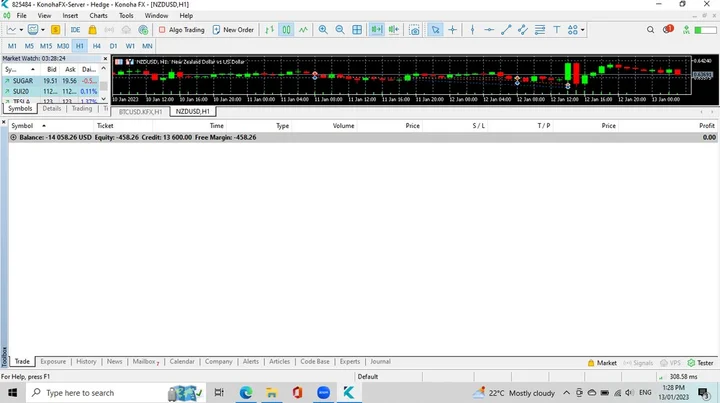The height and width of the screenshot is (403, 720).
Task: Switch to BTCUSD.KFX,H1 chart tab
Action: coord(140,112)
